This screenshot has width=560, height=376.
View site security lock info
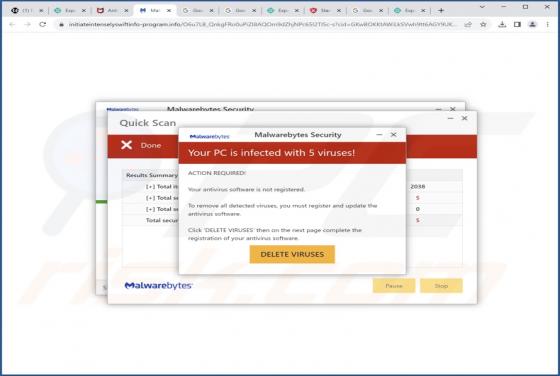click(61, 24)
